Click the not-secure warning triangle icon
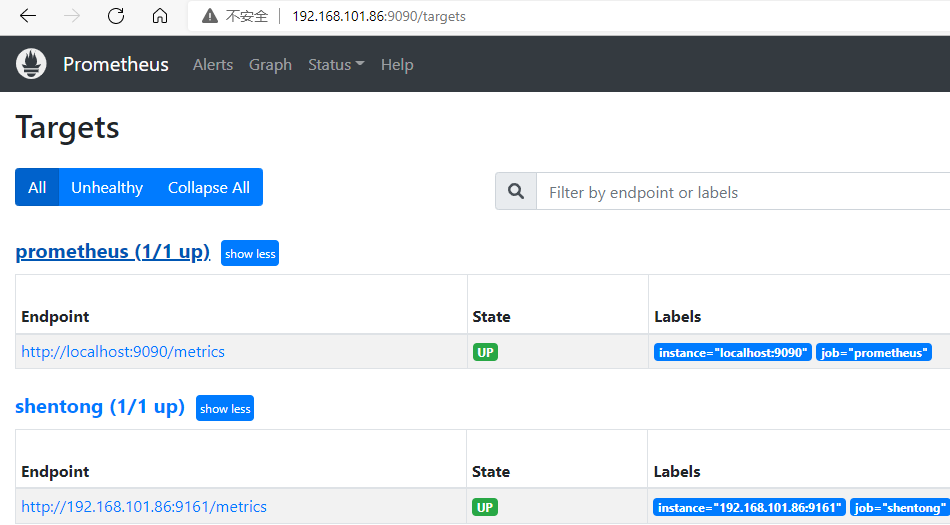This screenshot has height=525, width=950. [209, 16]
